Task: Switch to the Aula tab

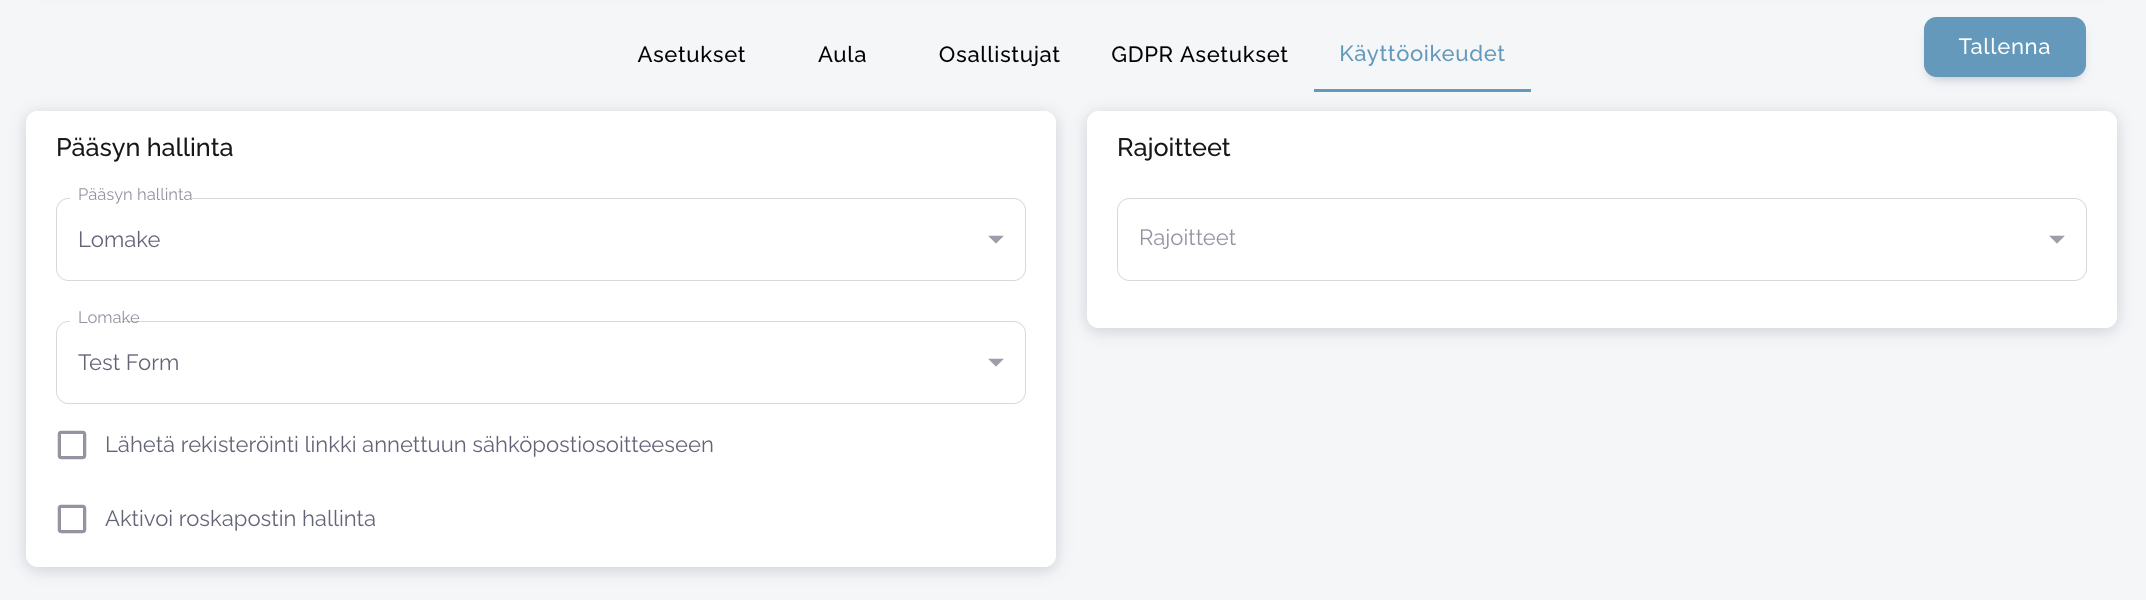Action: pyautogui.click(x=842, y=55)
